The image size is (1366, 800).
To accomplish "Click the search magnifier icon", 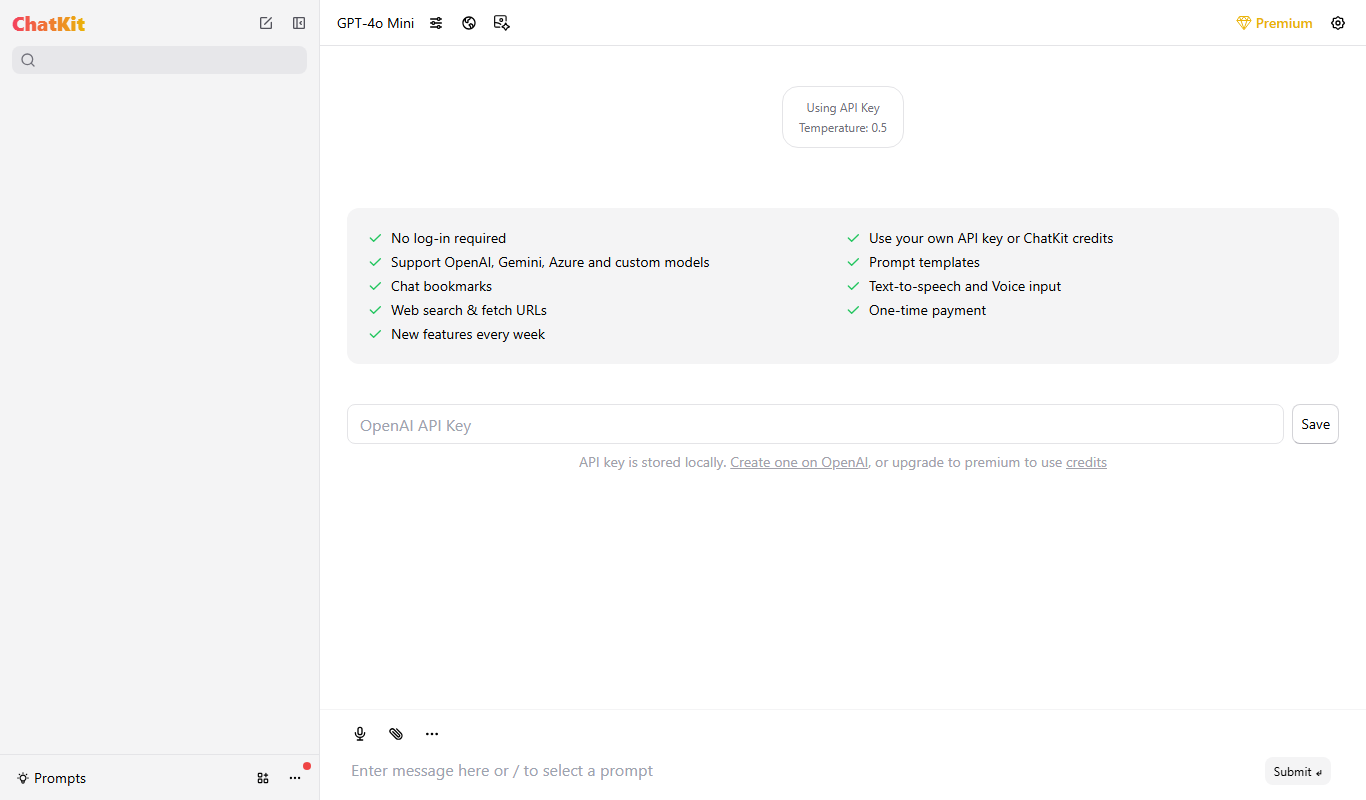I will pyautogui.click(x=28, y=60).
